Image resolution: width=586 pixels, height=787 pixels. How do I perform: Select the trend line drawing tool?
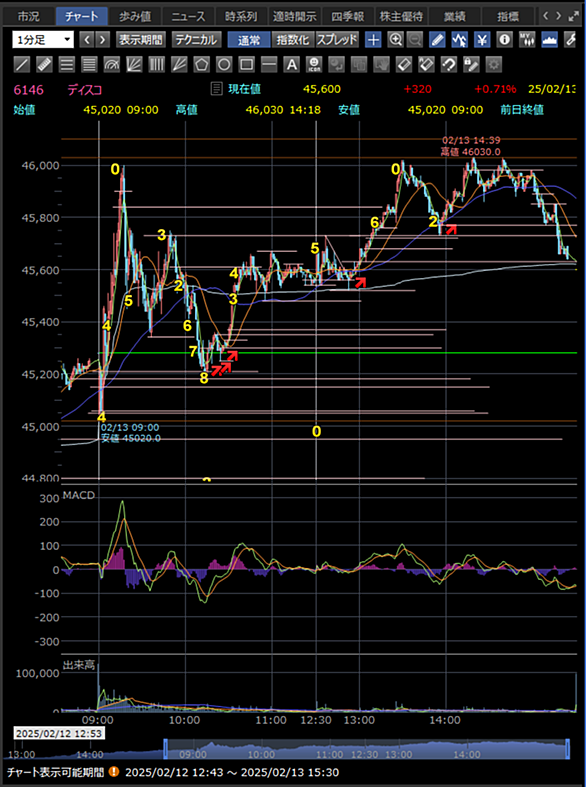(22, 64)
